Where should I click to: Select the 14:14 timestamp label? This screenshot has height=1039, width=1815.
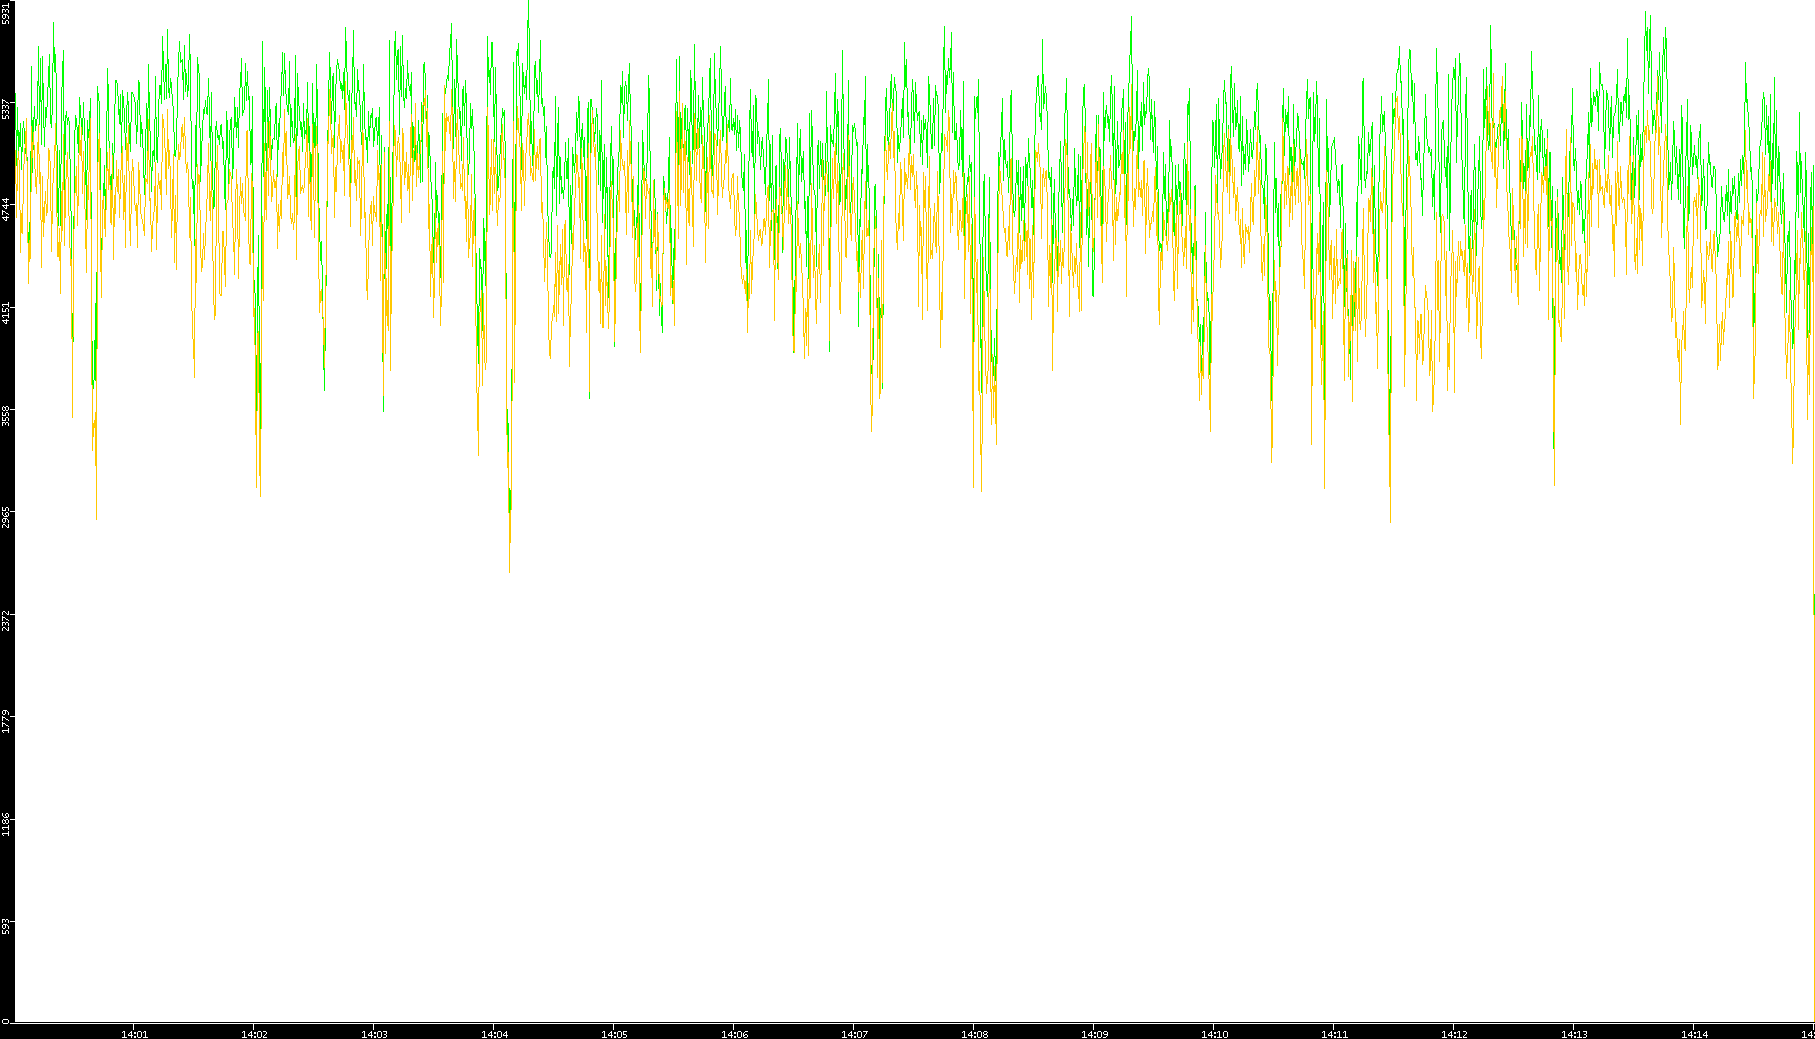coord(1694,1034)
